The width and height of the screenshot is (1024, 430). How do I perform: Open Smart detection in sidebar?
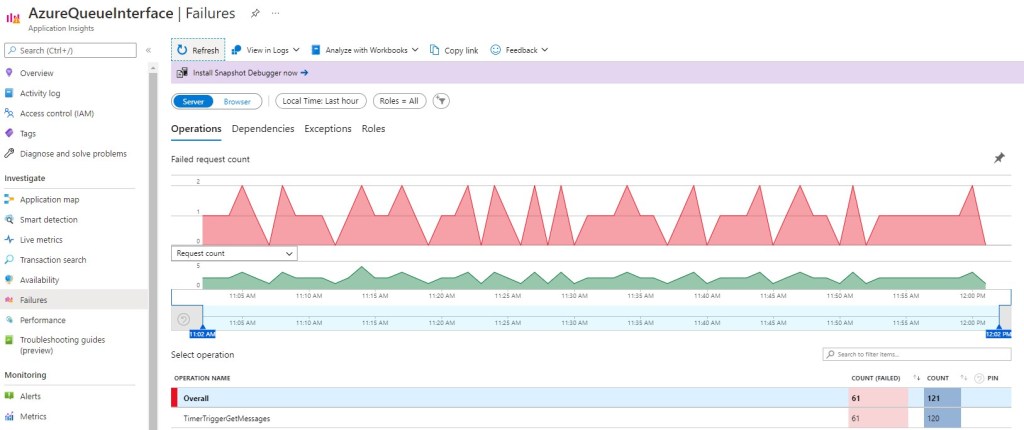(48, 220)
